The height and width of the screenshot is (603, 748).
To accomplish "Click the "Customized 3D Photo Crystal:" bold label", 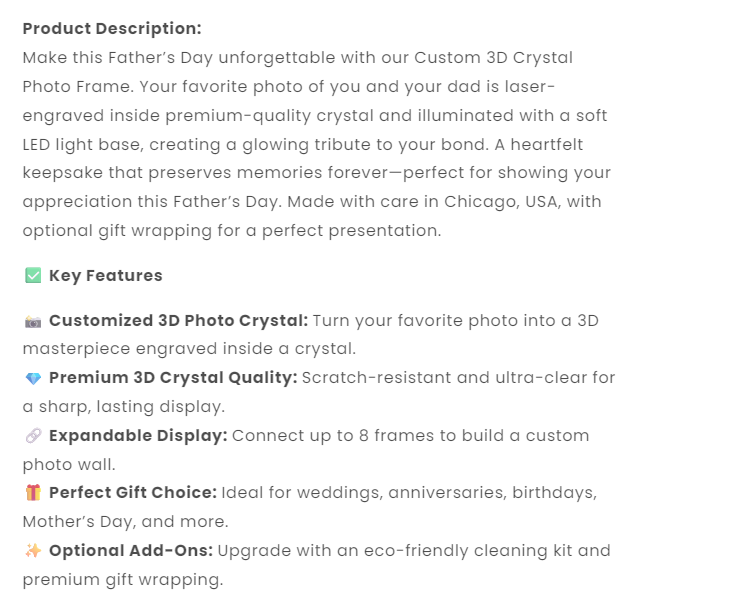I will pyautogui.click(x=178, y=321).
